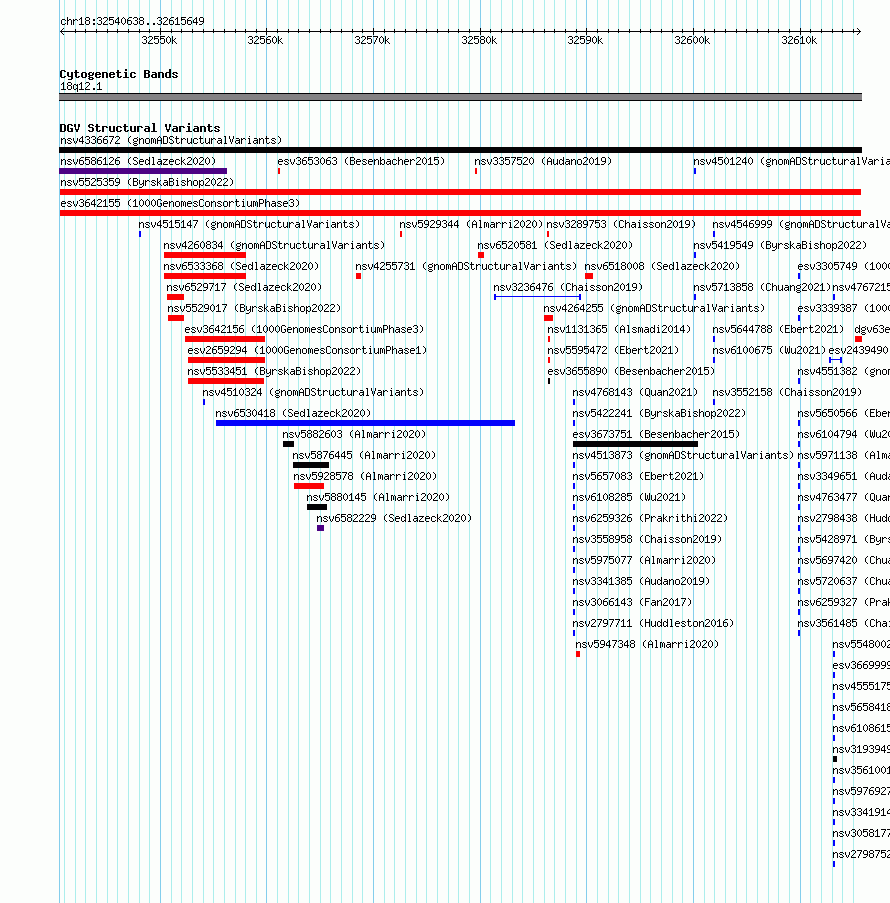This screenshot has width=890, height=903.
Task: Click nsv4255731 (gnomADStructuralVariants) label
Action: pos(466,267)
